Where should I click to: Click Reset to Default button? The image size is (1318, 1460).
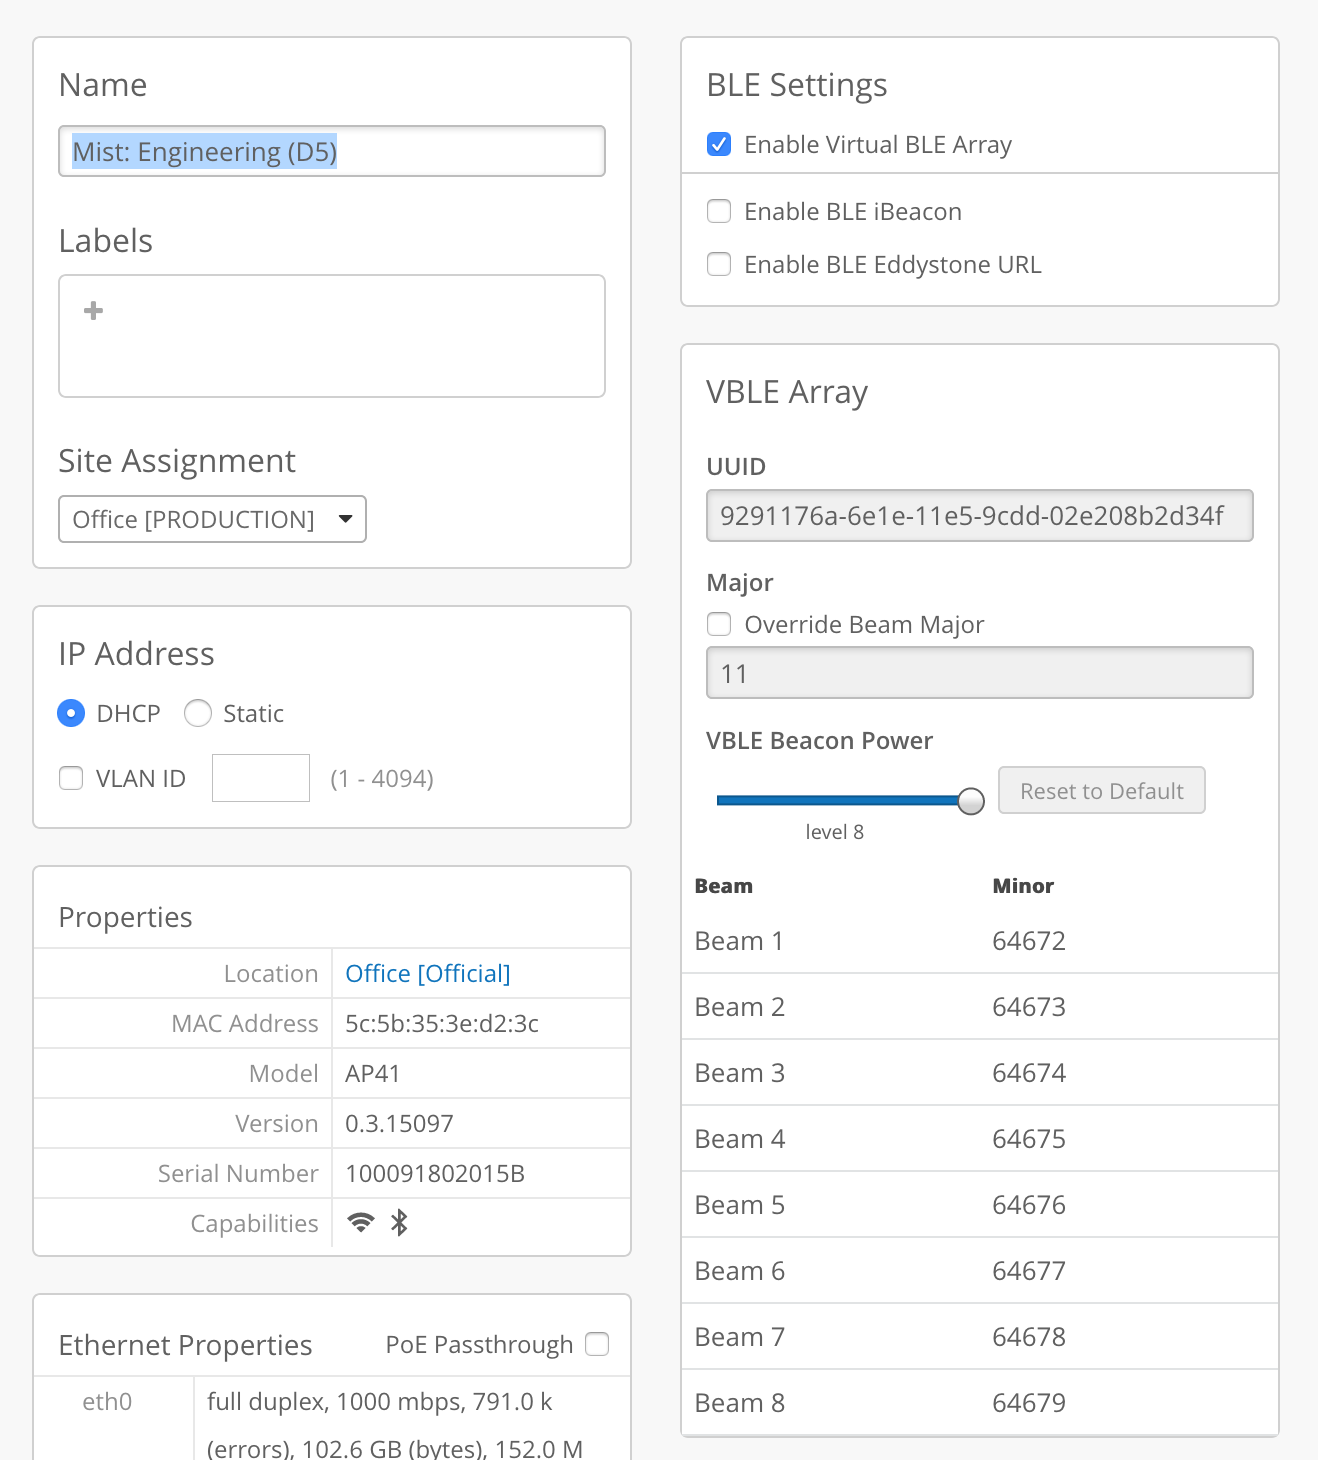point(1101,791)
